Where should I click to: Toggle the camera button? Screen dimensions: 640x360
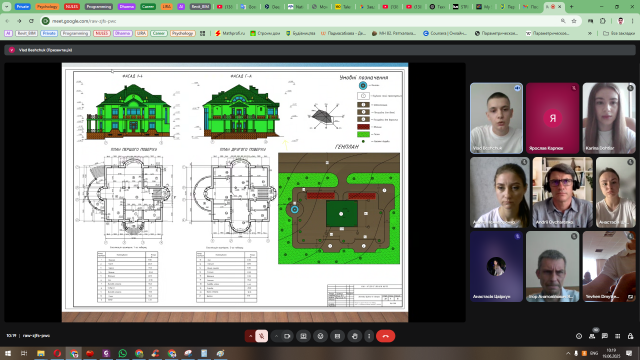[x=287, y=336]
